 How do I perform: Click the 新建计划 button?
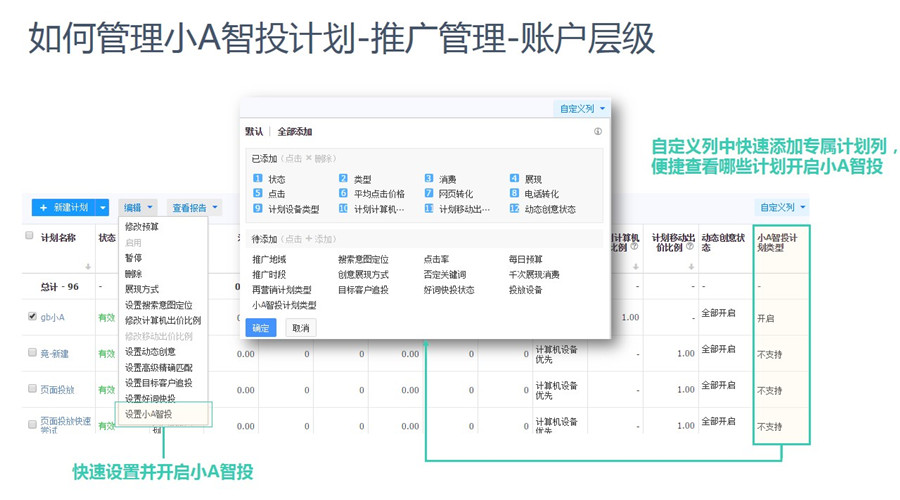65,208
